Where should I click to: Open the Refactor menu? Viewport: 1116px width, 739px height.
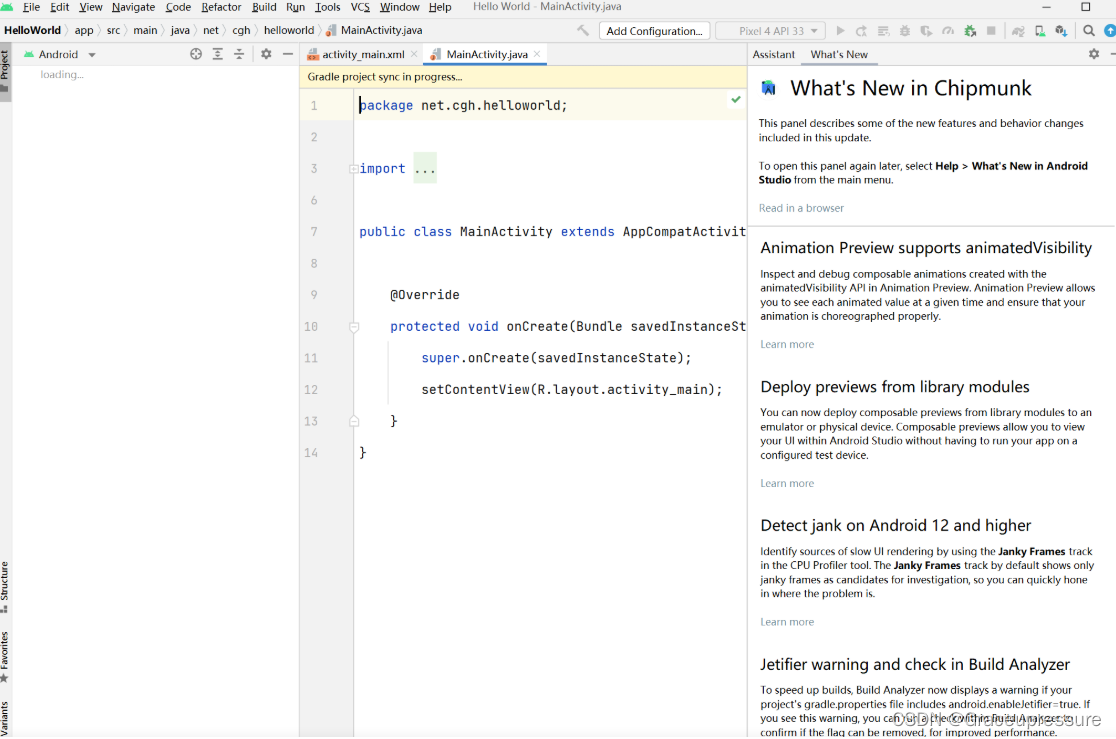[221, 7]
